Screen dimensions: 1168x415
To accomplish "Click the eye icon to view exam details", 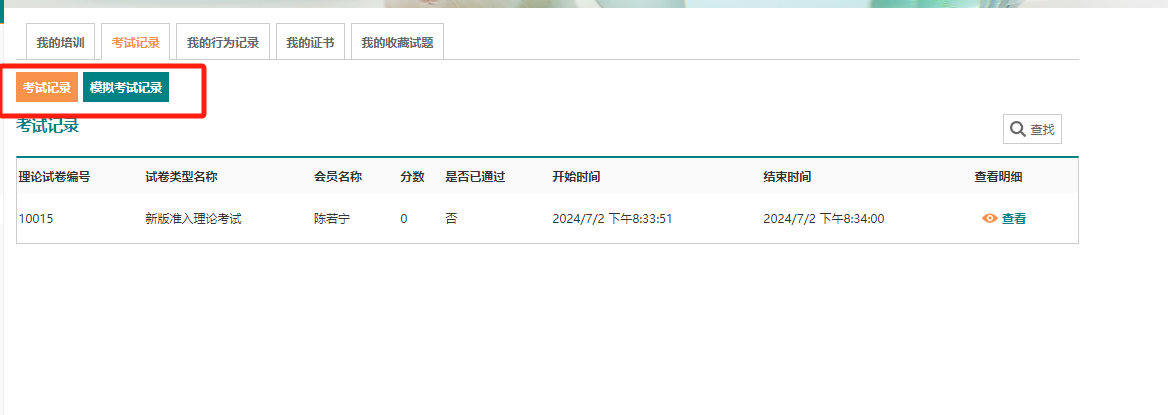I will (989, 219).
